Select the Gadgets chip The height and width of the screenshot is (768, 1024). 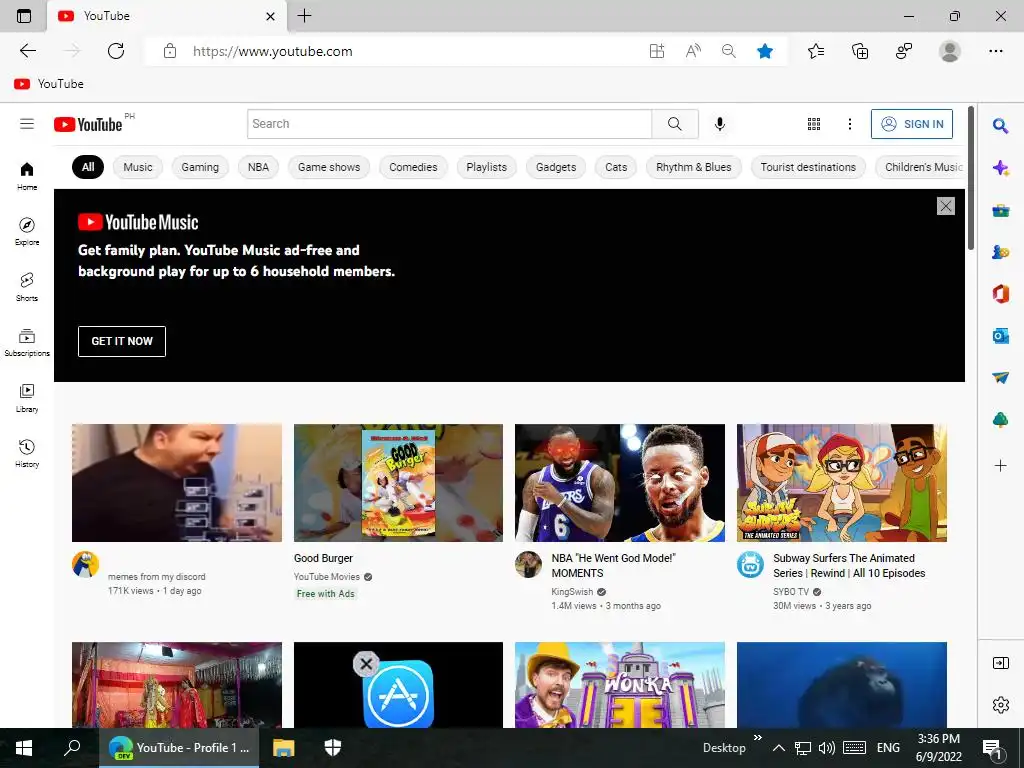[x=556, y=167]
